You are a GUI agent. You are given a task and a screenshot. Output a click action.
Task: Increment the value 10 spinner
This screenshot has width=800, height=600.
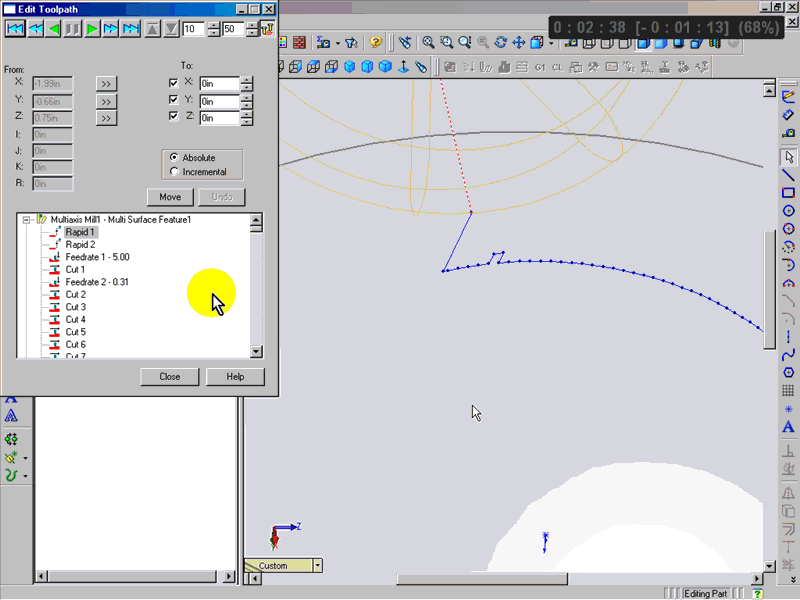[x=214, y=25]
